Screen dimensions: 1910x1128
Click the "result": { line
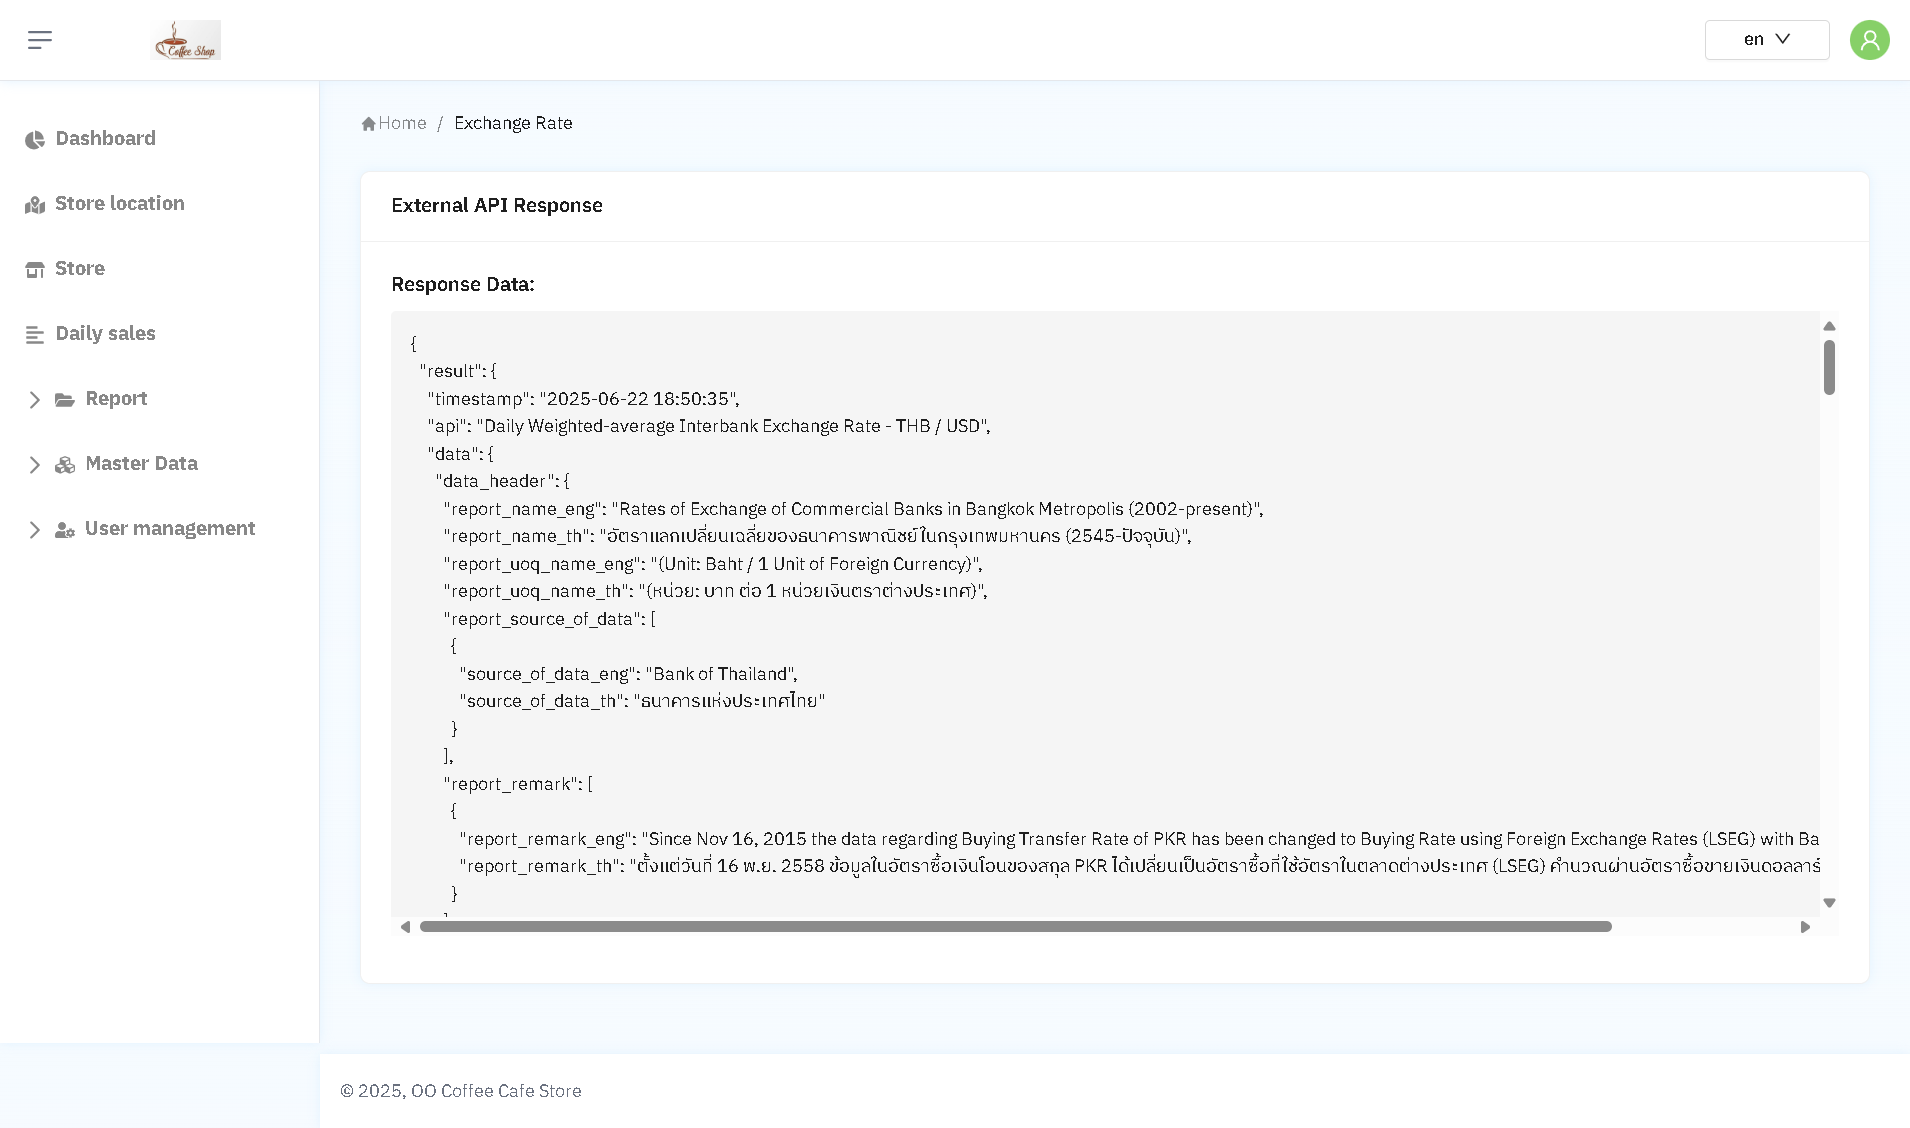(458, 371)
